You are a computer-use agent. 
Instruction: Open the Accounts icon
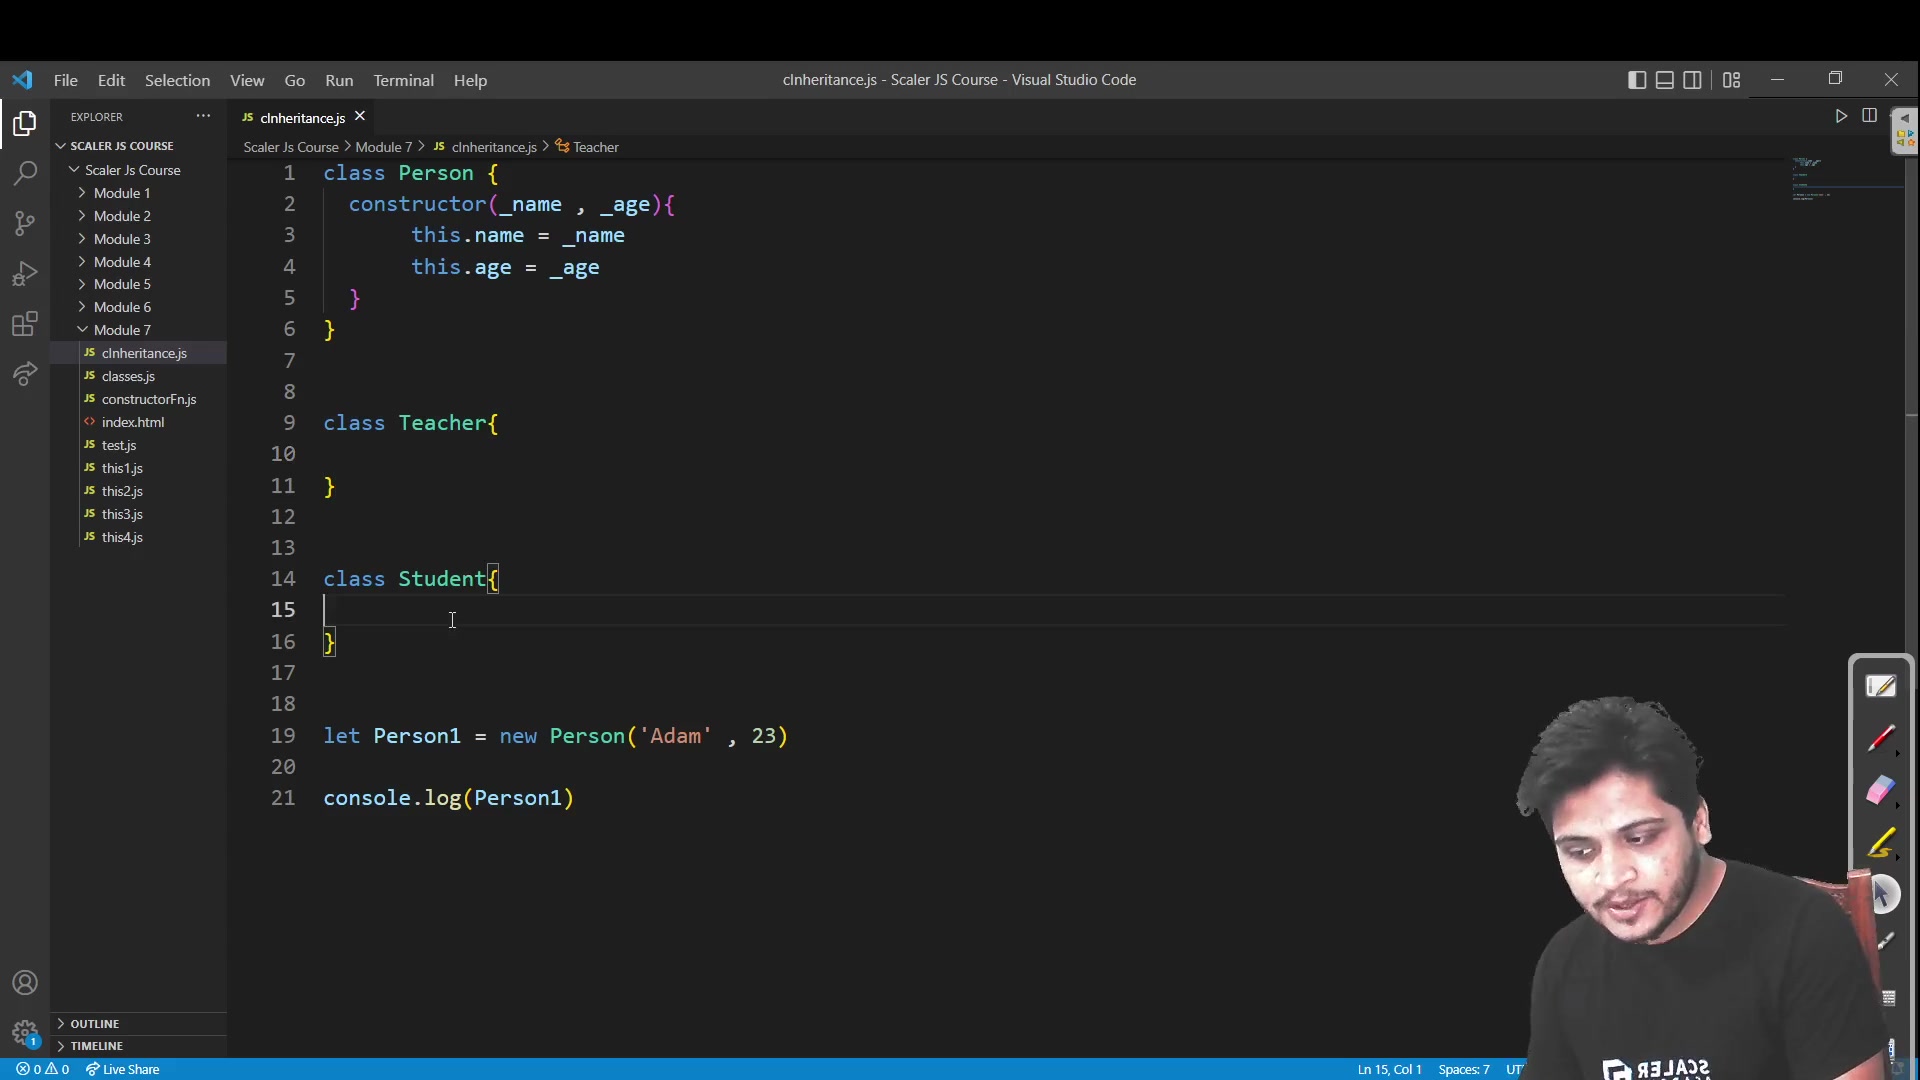point(25,983)
